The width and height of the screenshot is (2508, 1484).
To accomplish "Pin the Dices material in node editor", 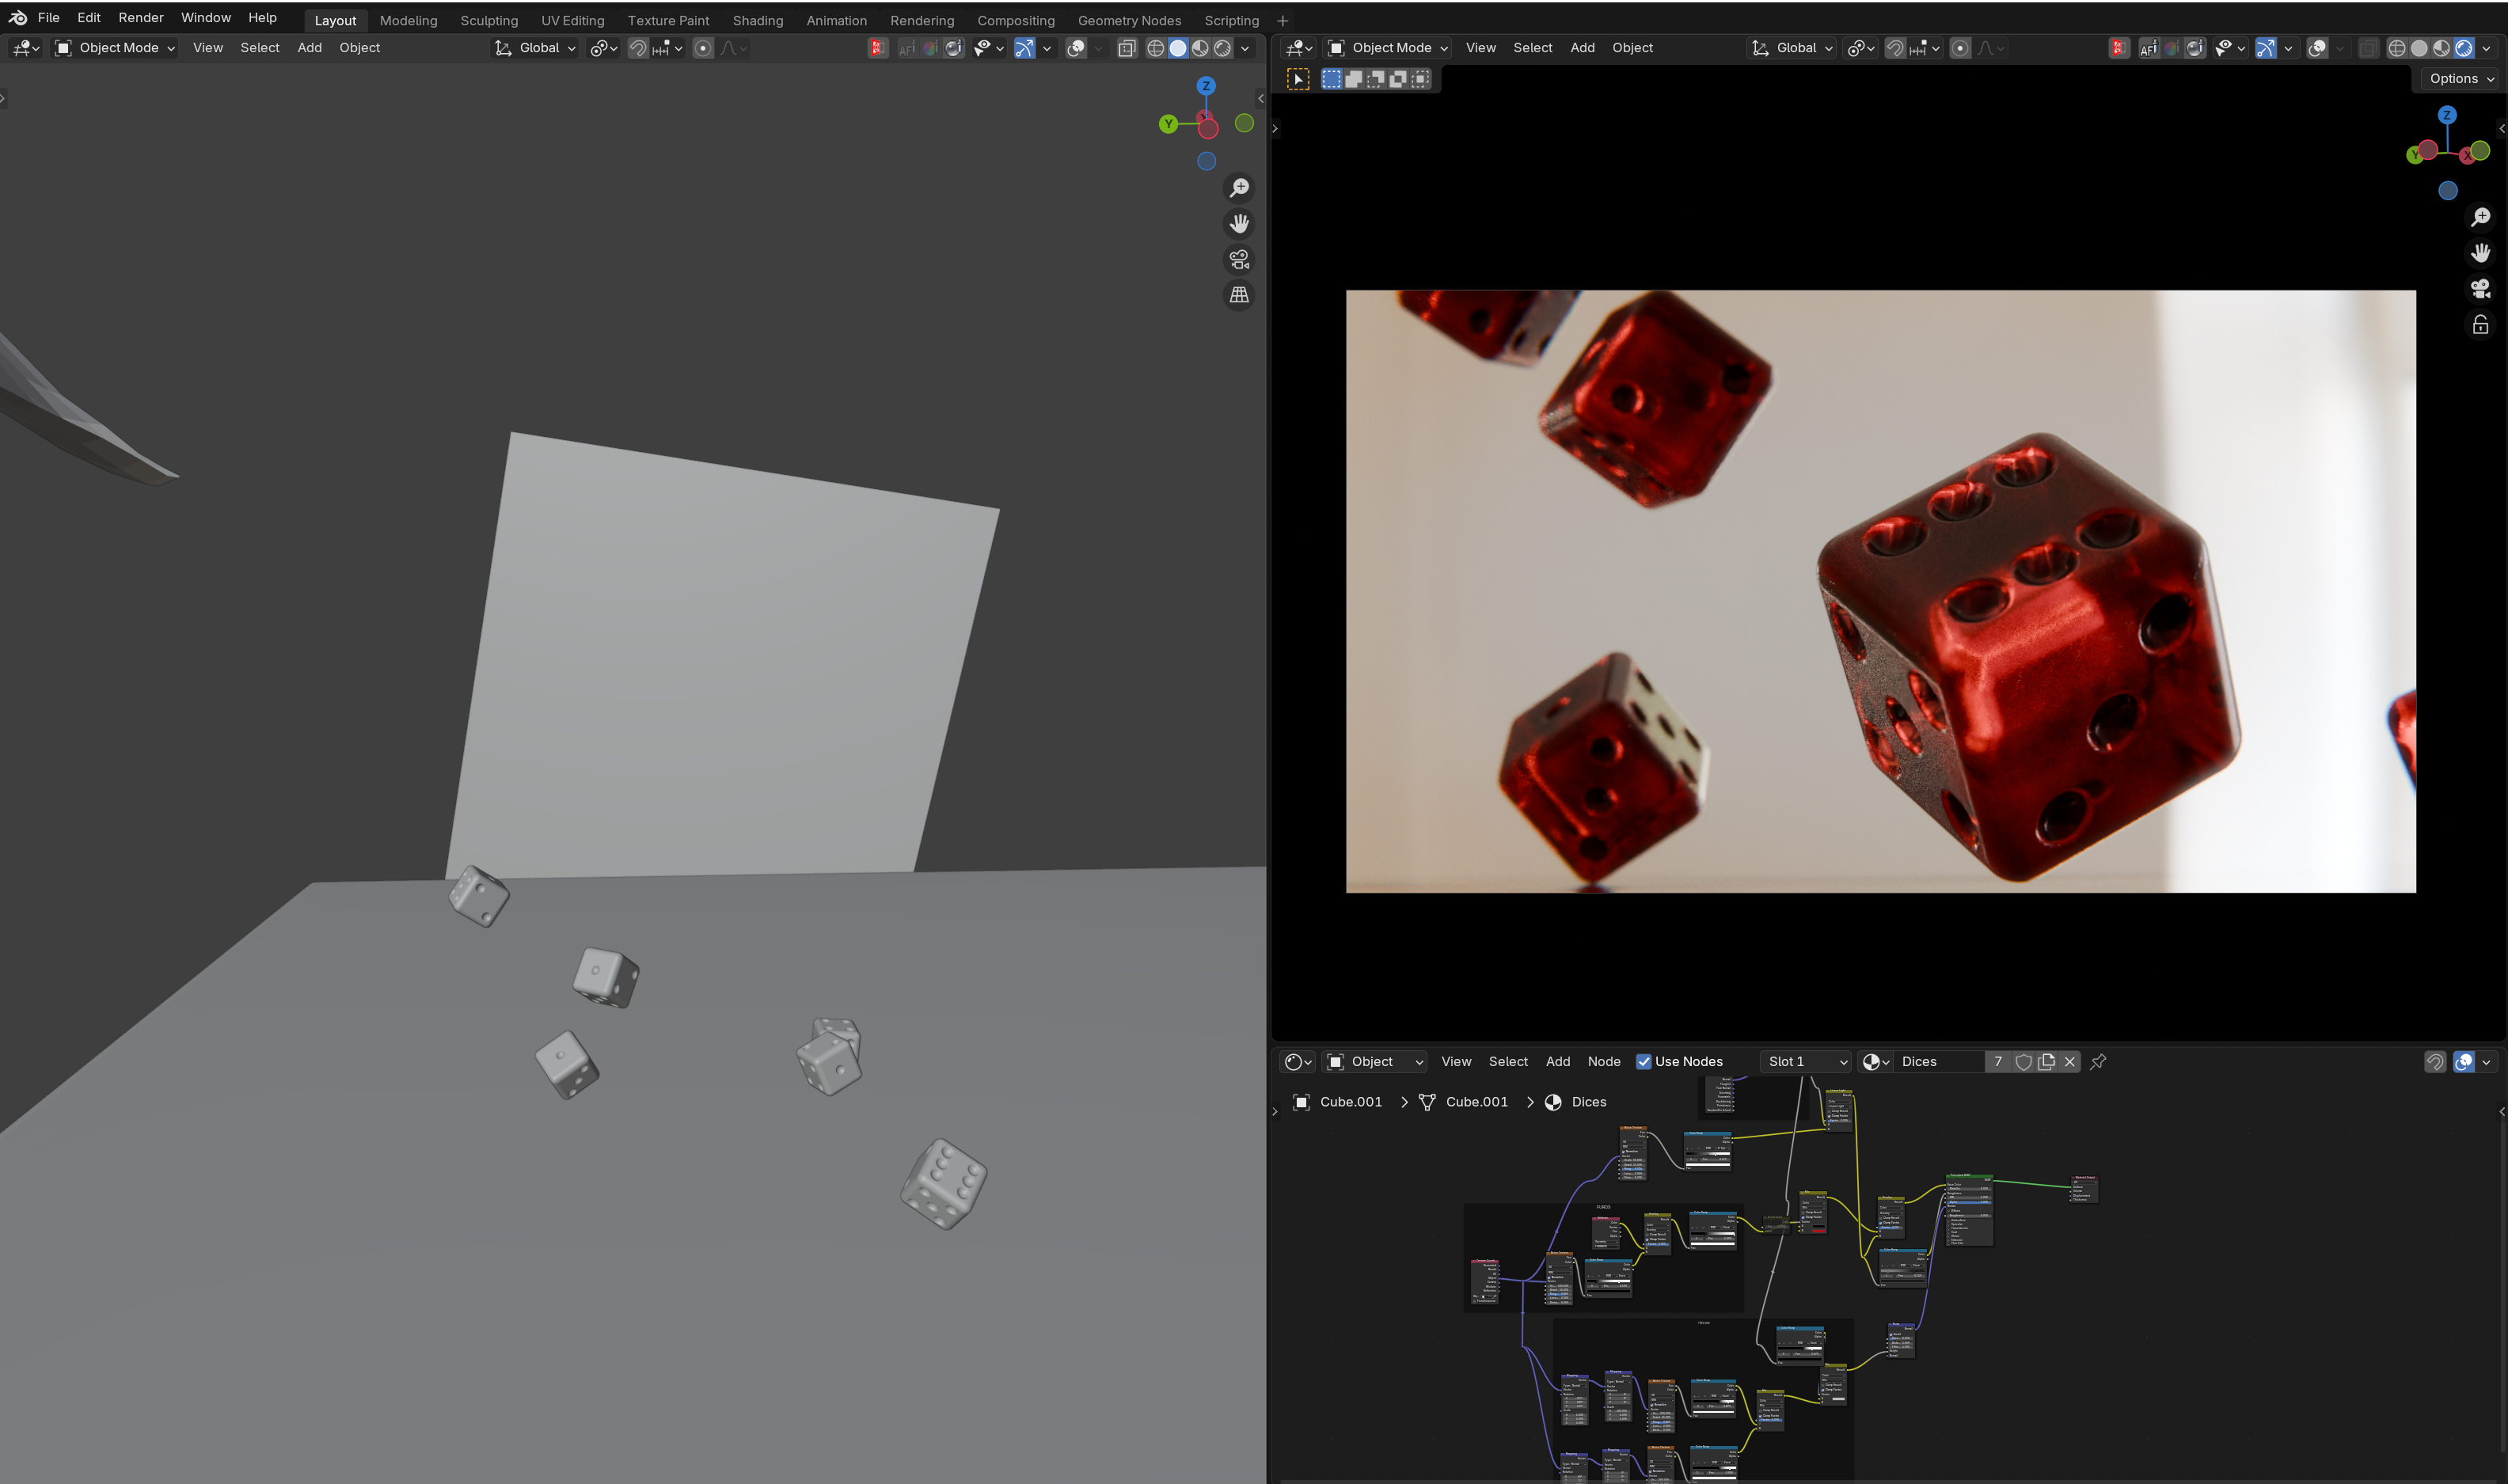I will [2098, 1062].
